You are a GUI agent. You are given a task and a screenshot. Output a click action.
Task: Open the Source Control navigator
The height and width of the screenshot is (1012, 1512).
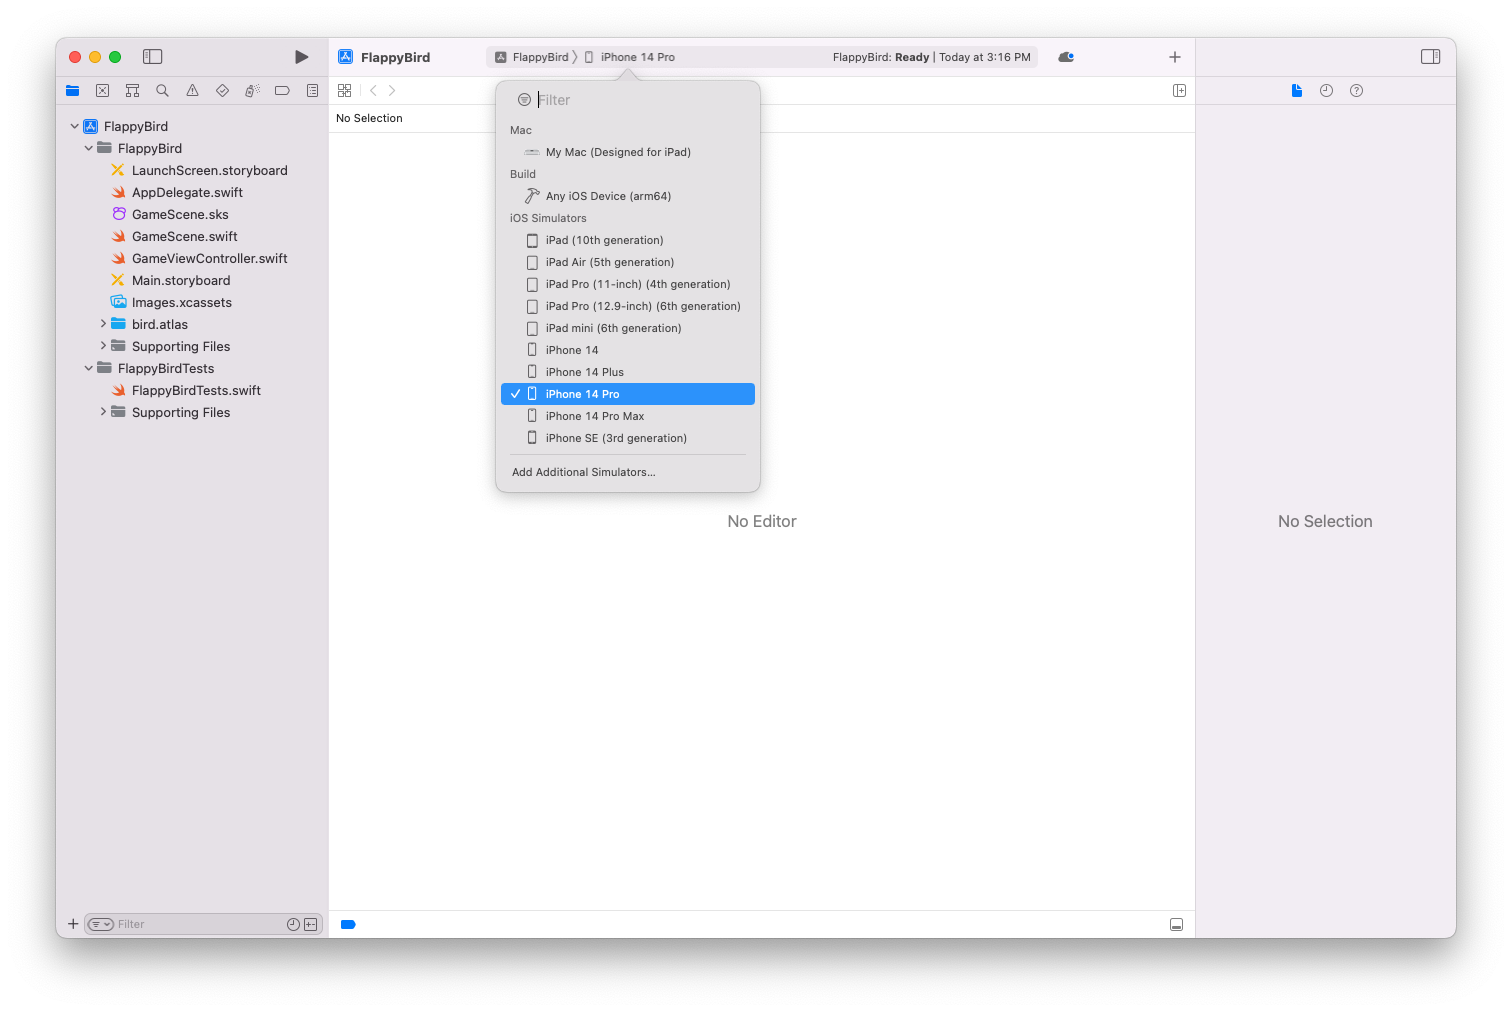[102, 91]
